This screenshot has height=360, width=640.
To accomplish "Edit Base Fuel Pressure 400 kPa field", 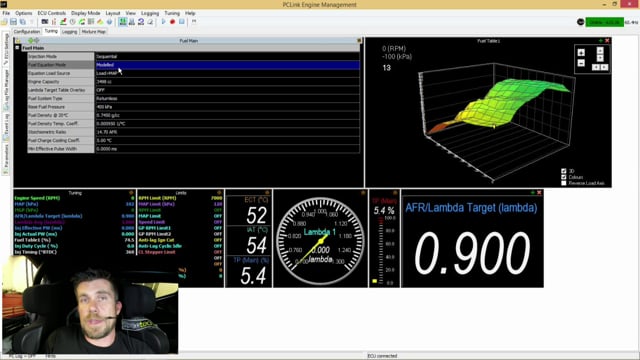I will (227, 107).
